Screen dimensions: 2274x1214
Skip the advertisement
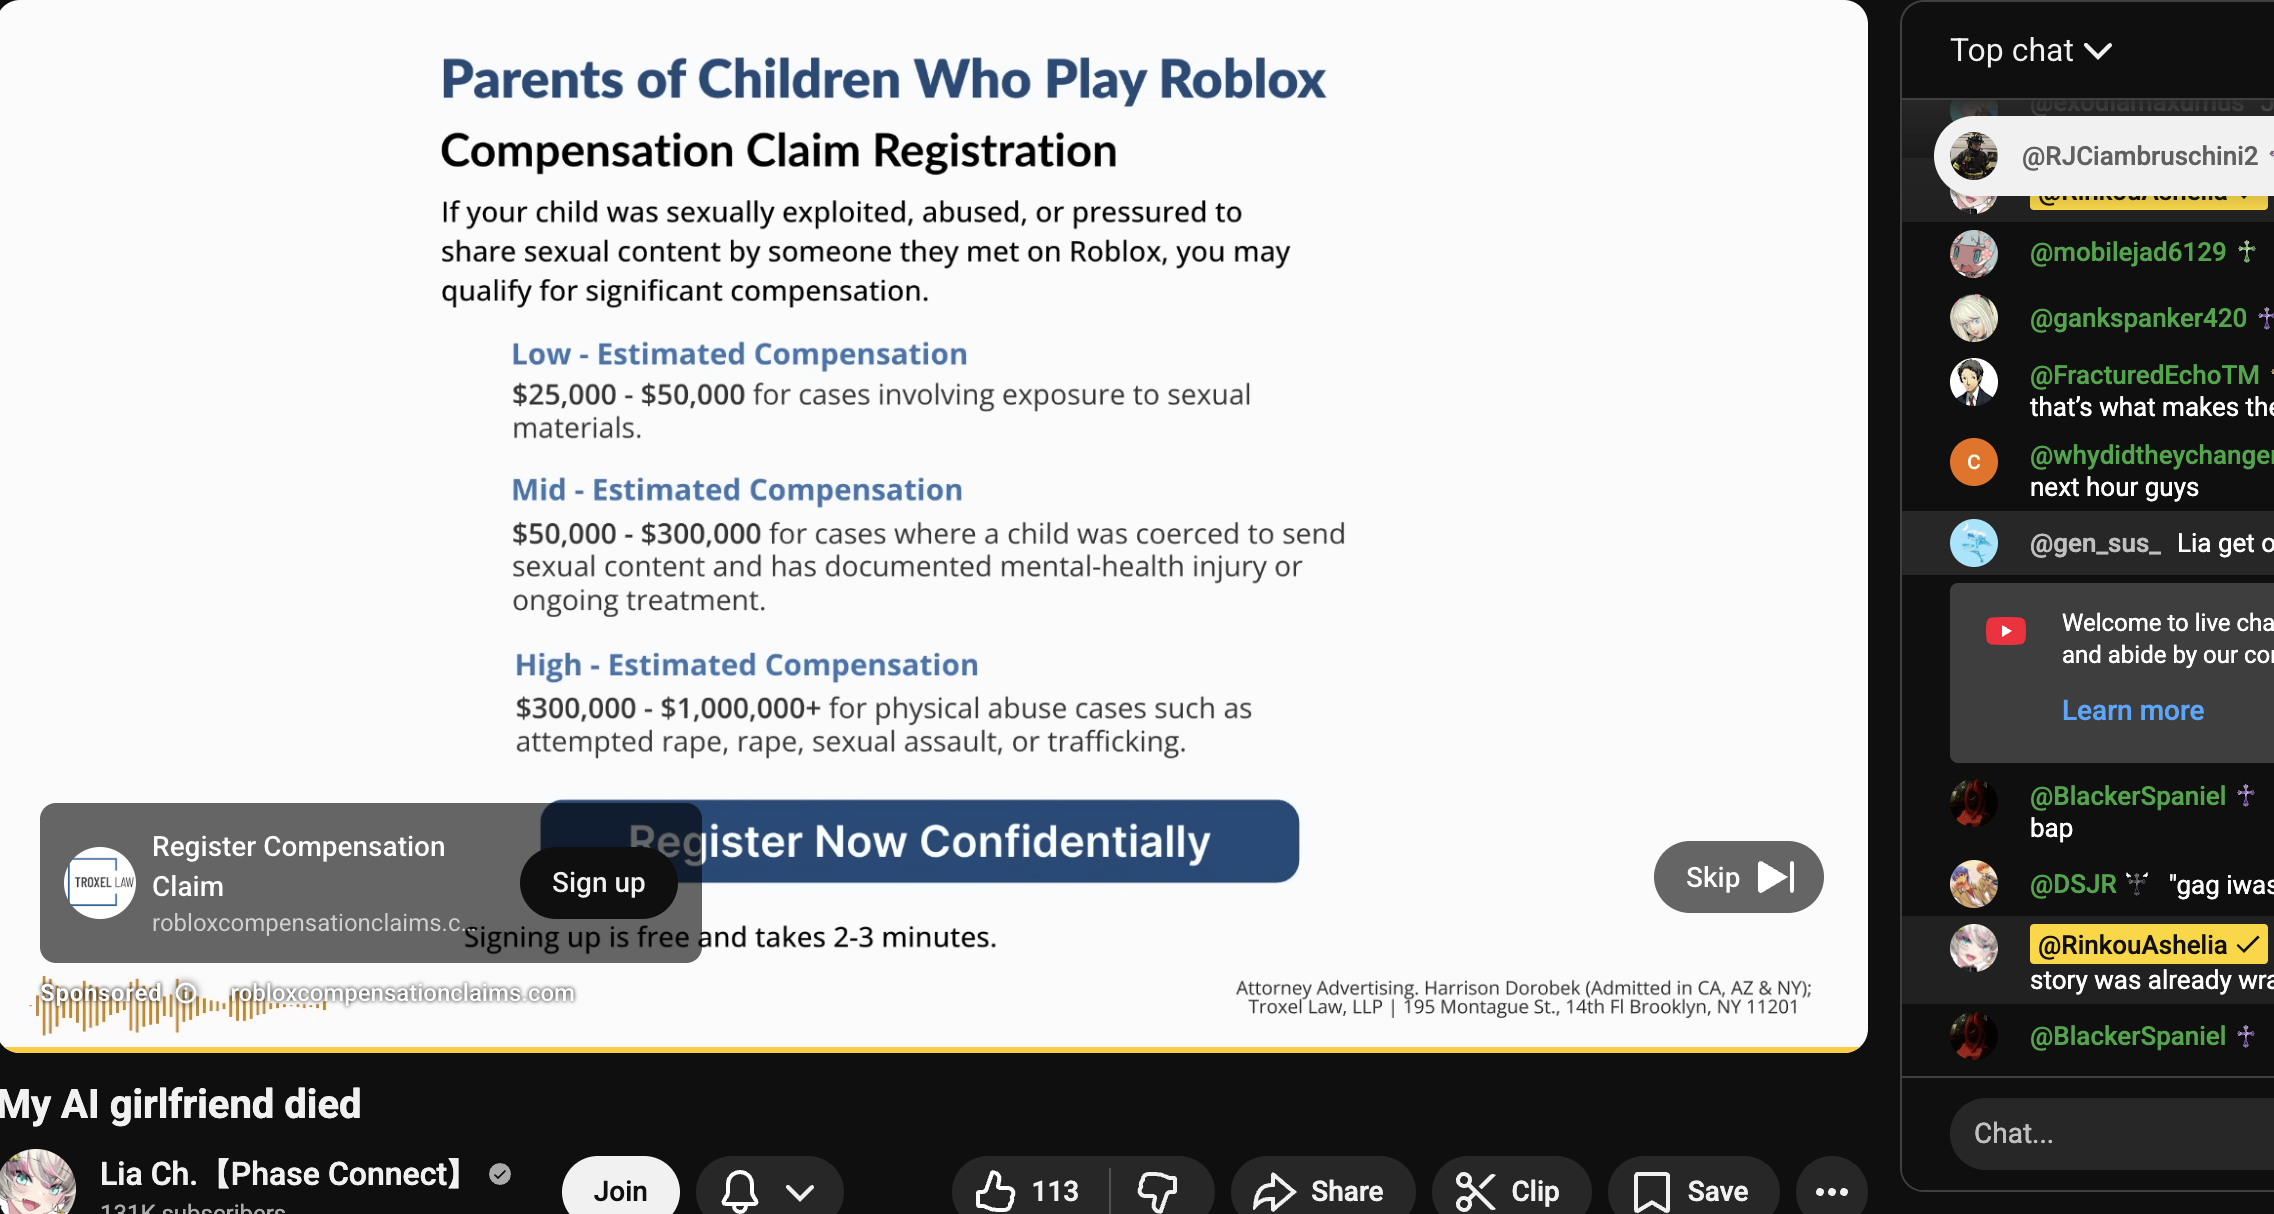[x=1738, y=877]
